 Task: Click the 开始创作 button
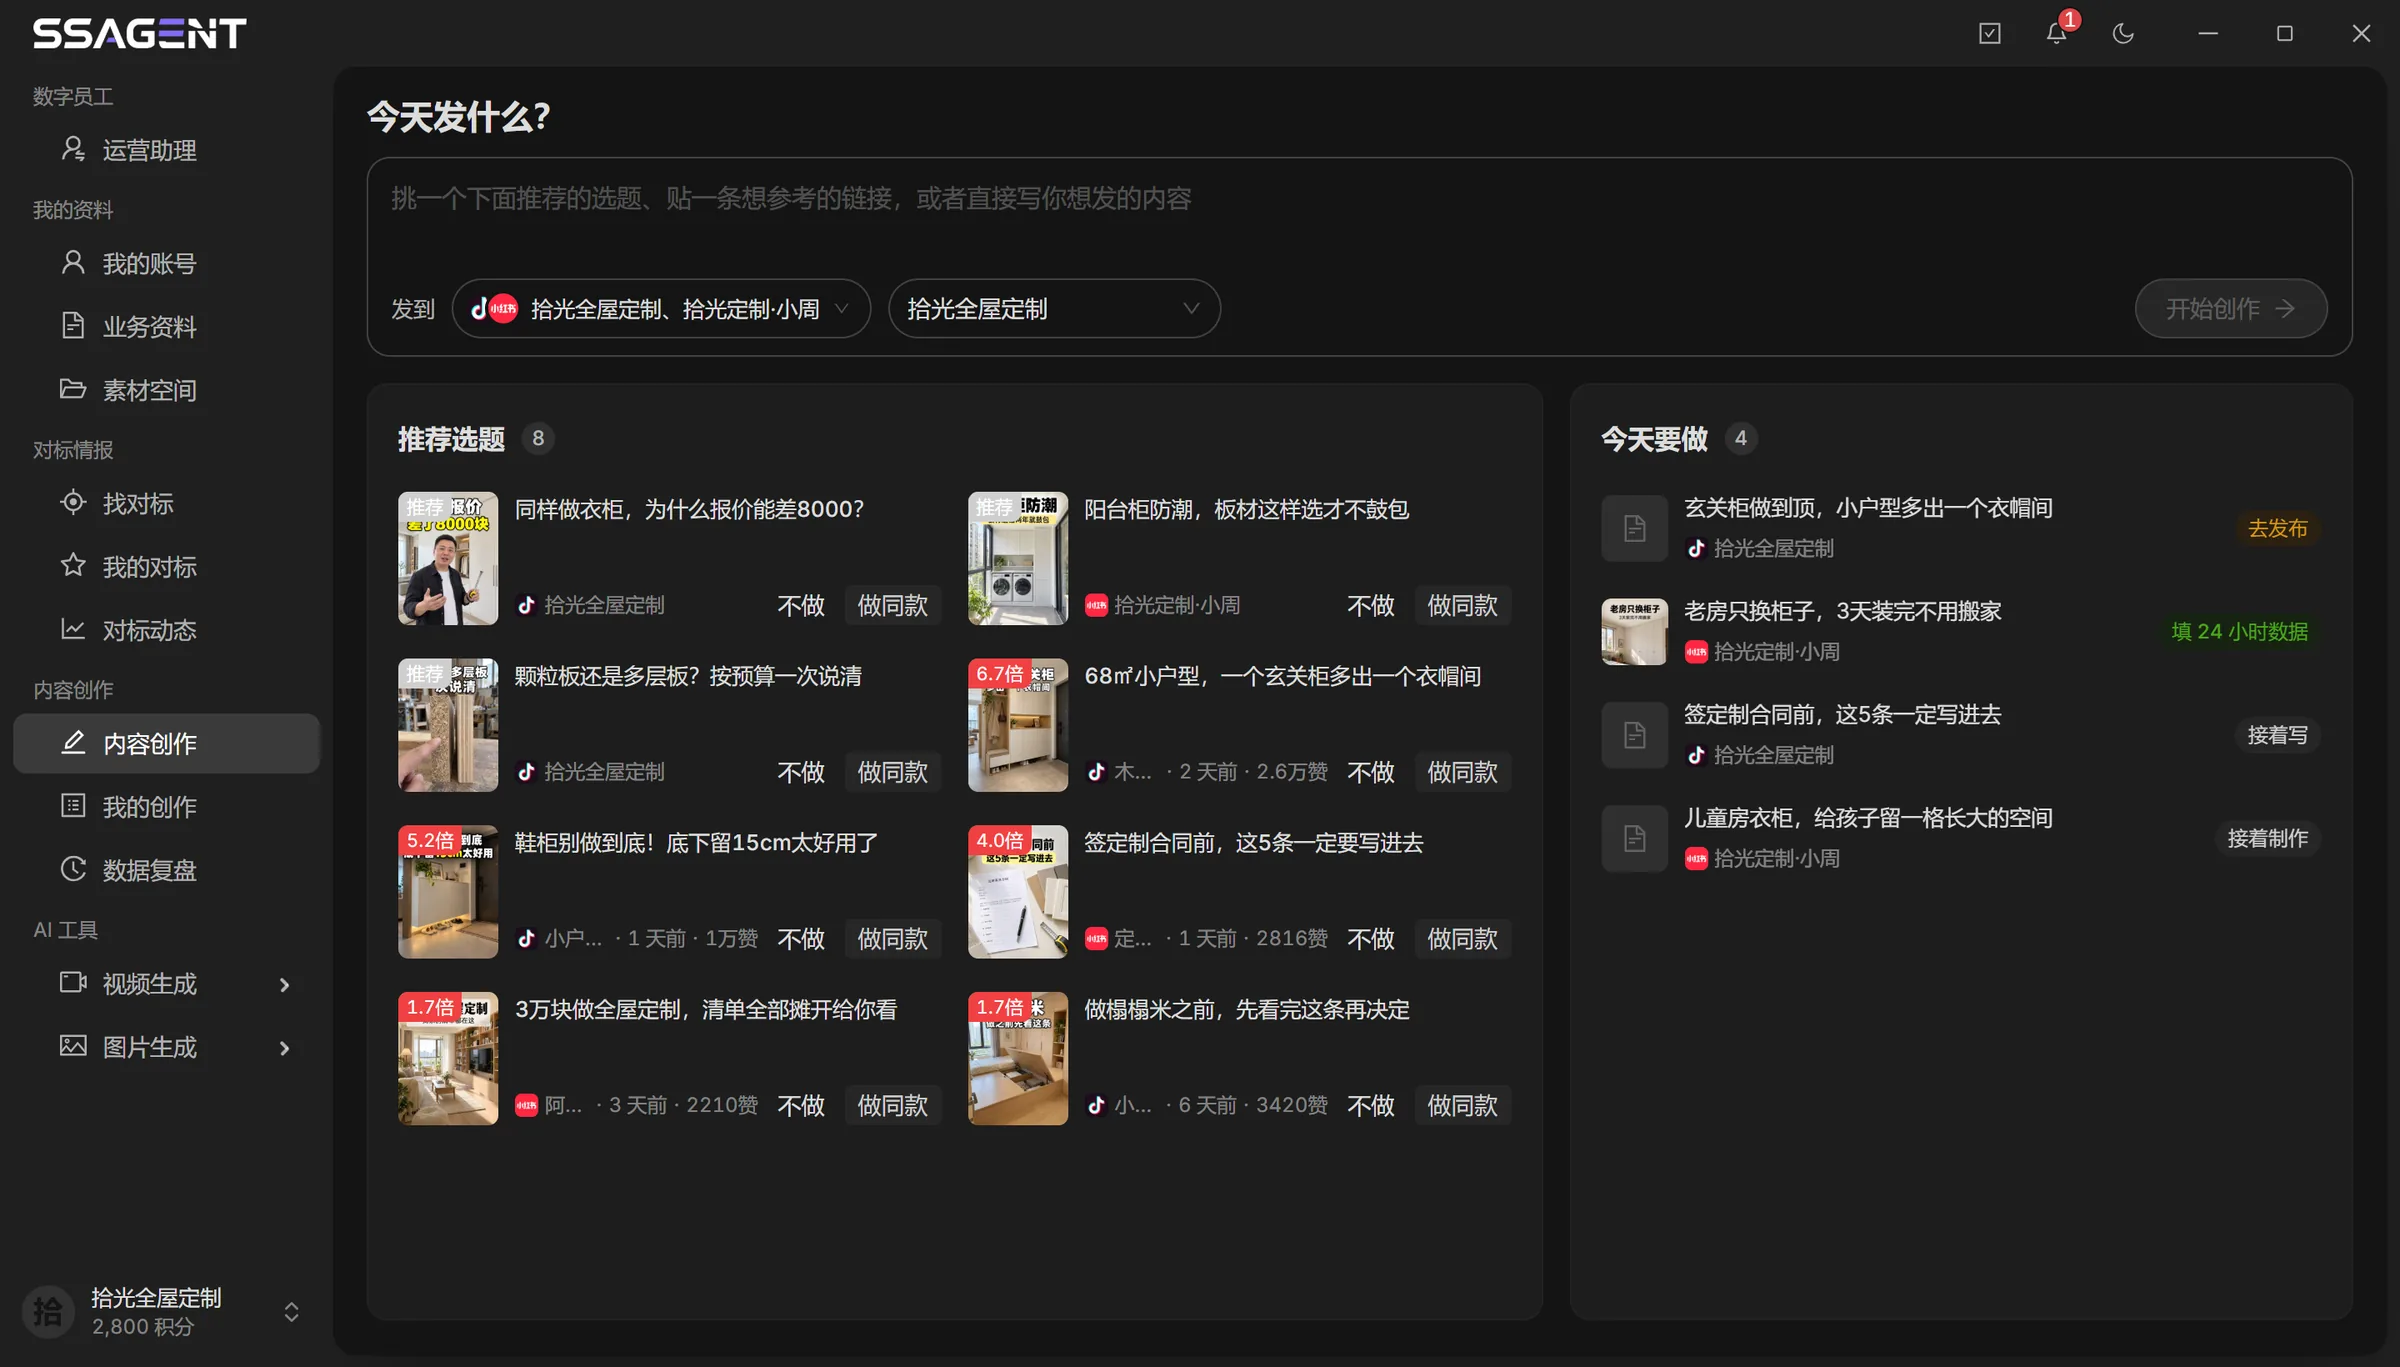(x=2231, y=309)
